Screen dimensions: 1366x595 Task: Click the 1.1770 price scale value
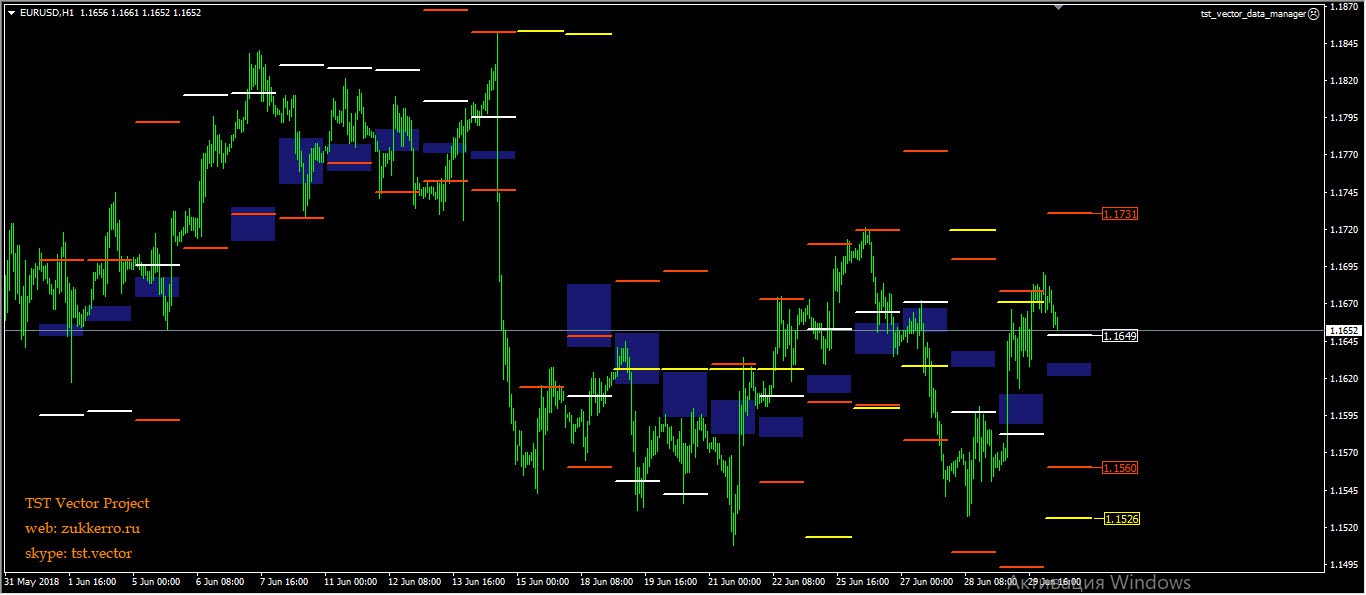tap(1343, 155)
